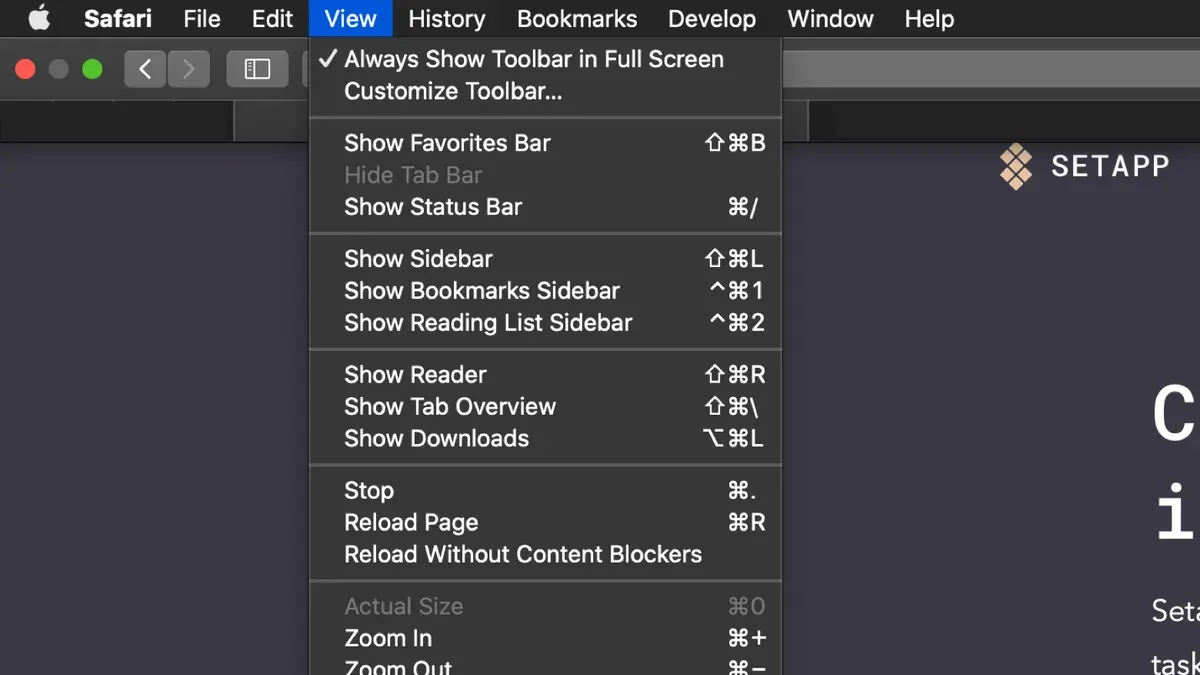Toggle Always Show Toolbar in Full Screen
Image resolution: width=1200 pixels, height=675 pixels.
coord(545,59)
